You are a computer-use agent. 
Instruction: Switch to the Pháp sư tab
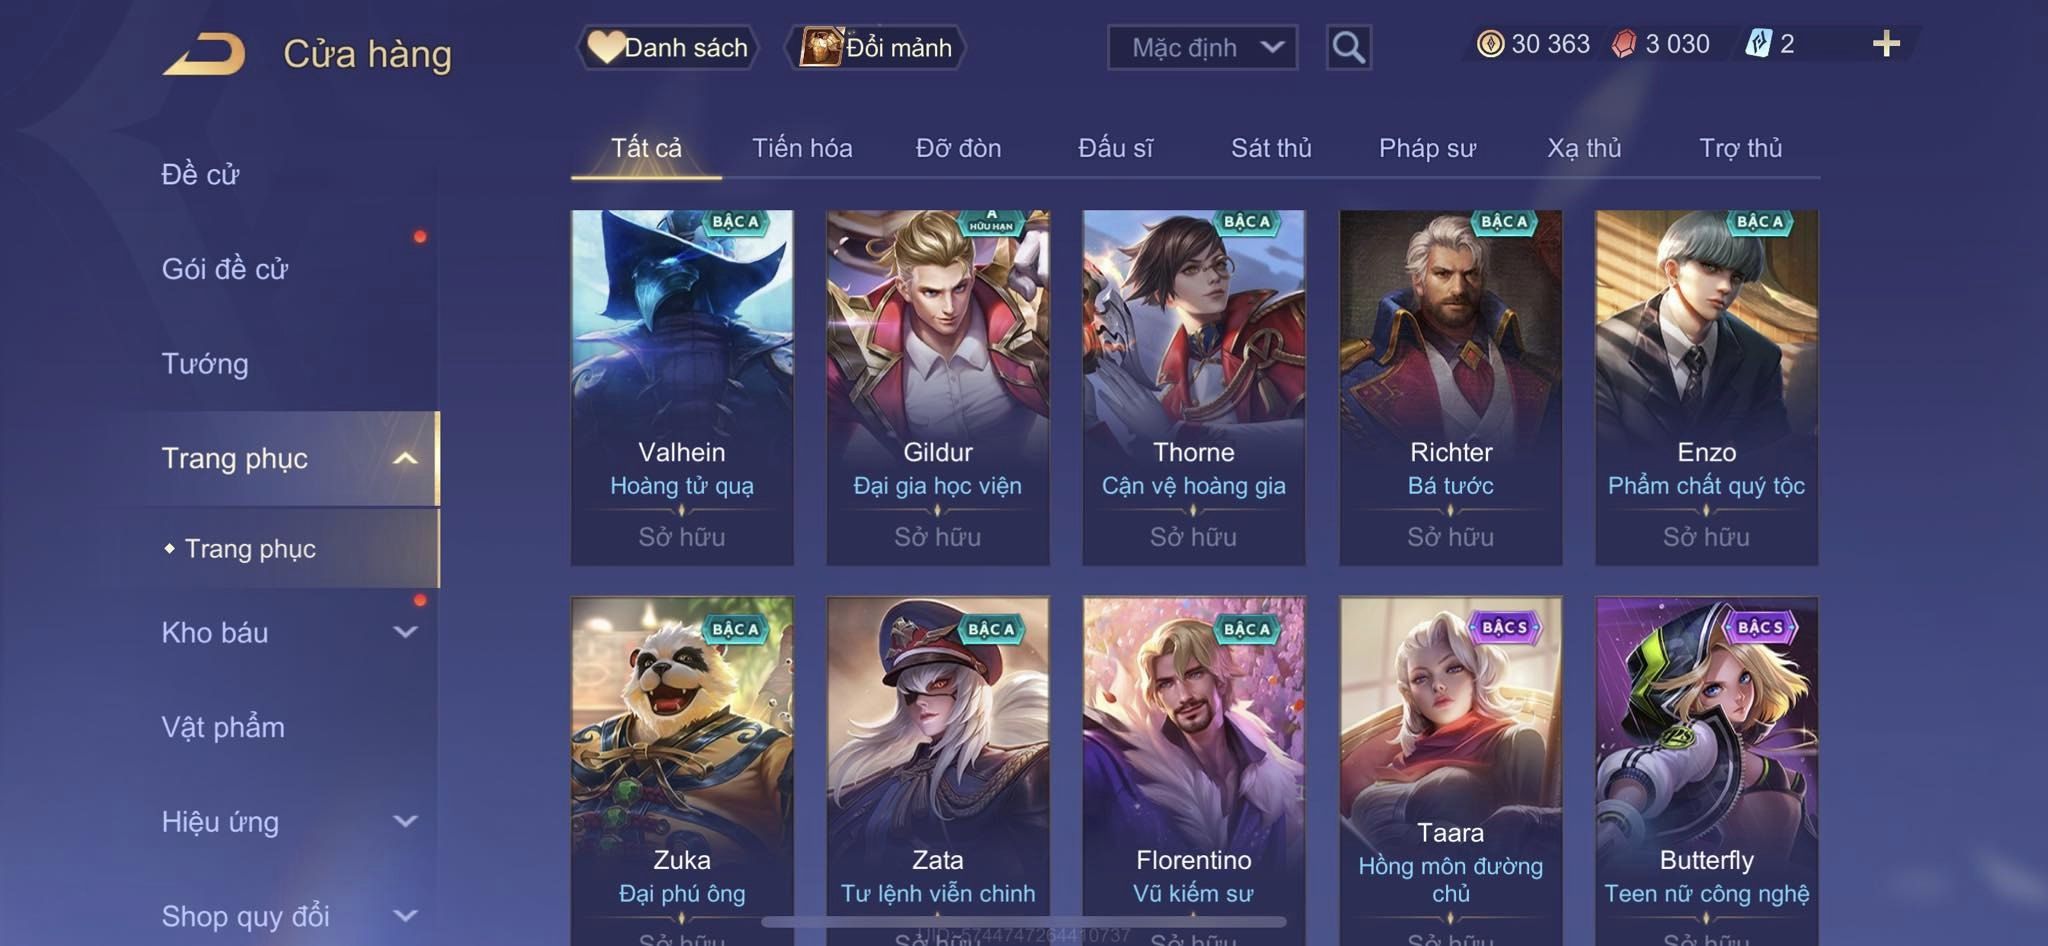[1427, 148]
